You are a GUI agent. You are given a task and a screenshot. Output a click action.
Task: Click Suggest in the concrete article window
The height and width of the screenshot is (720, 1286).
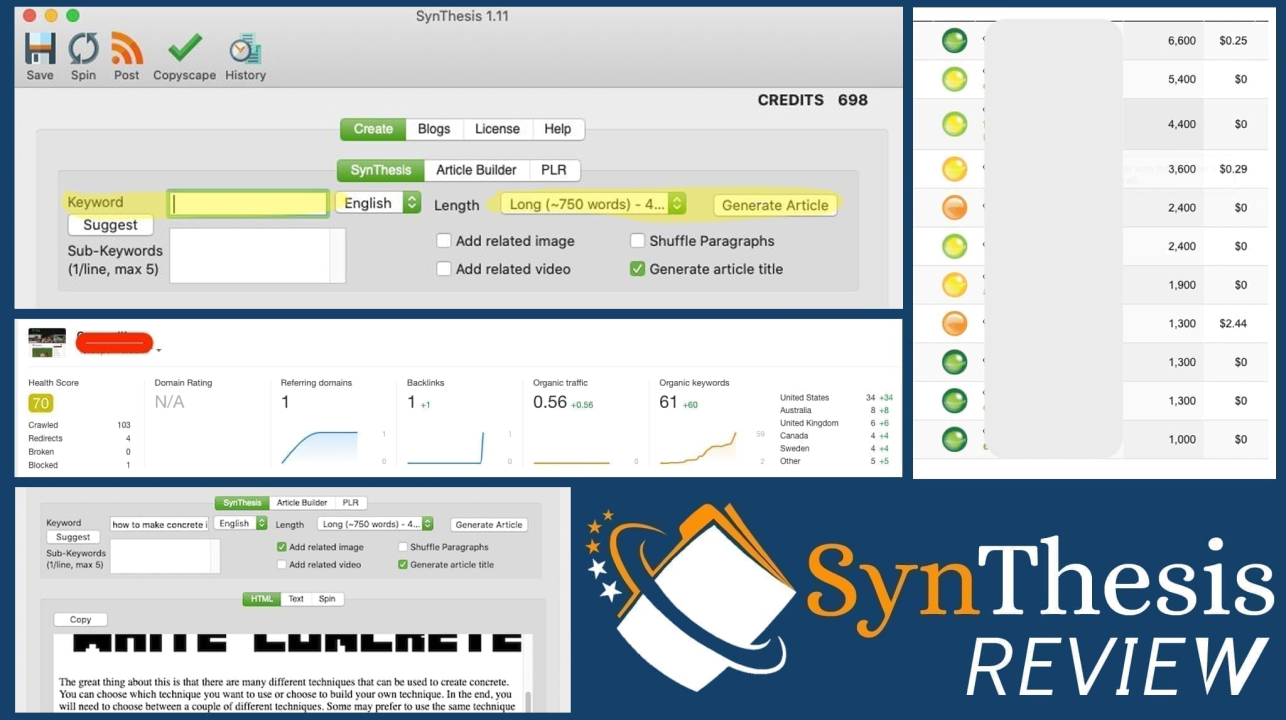tap(73, 537)
